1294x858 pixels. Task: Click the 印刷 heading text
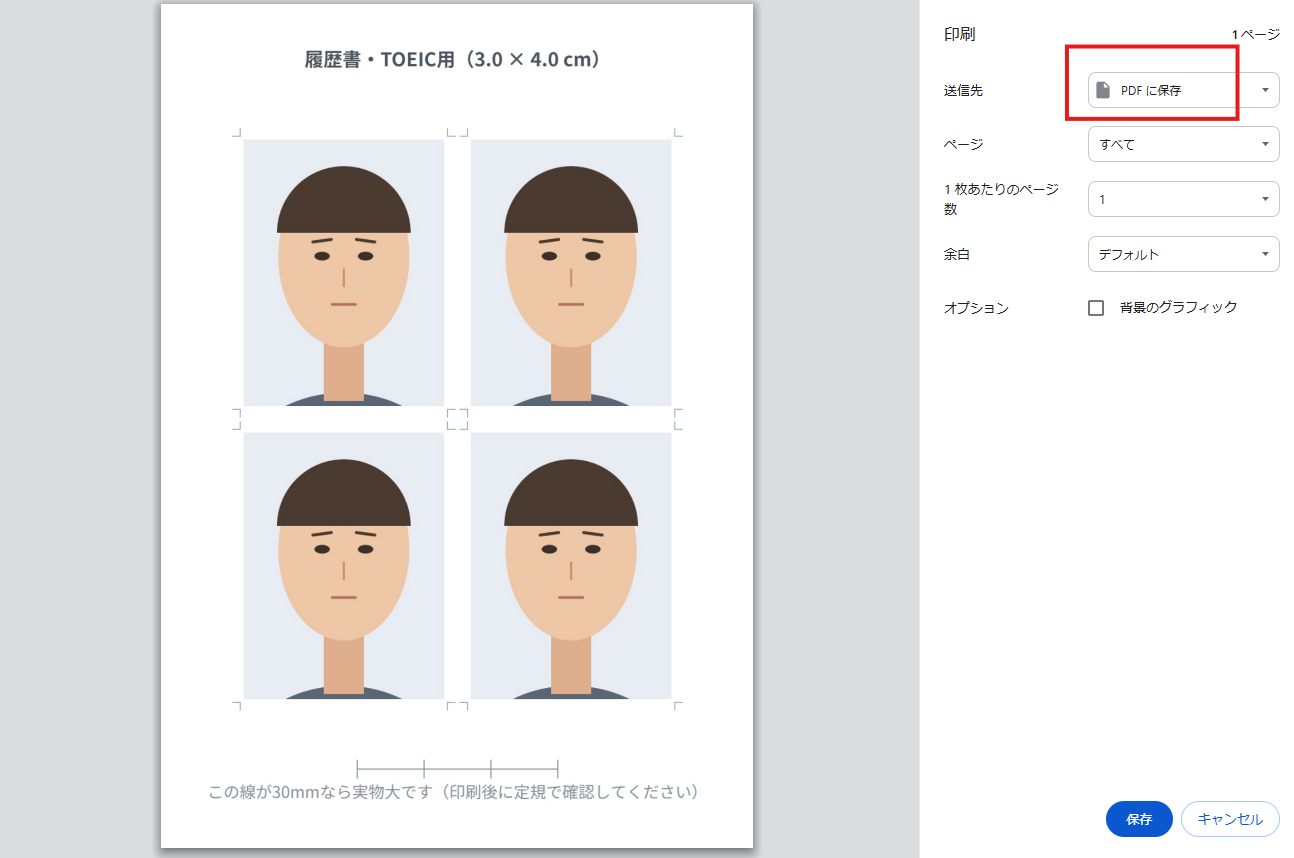pos(960,34)
